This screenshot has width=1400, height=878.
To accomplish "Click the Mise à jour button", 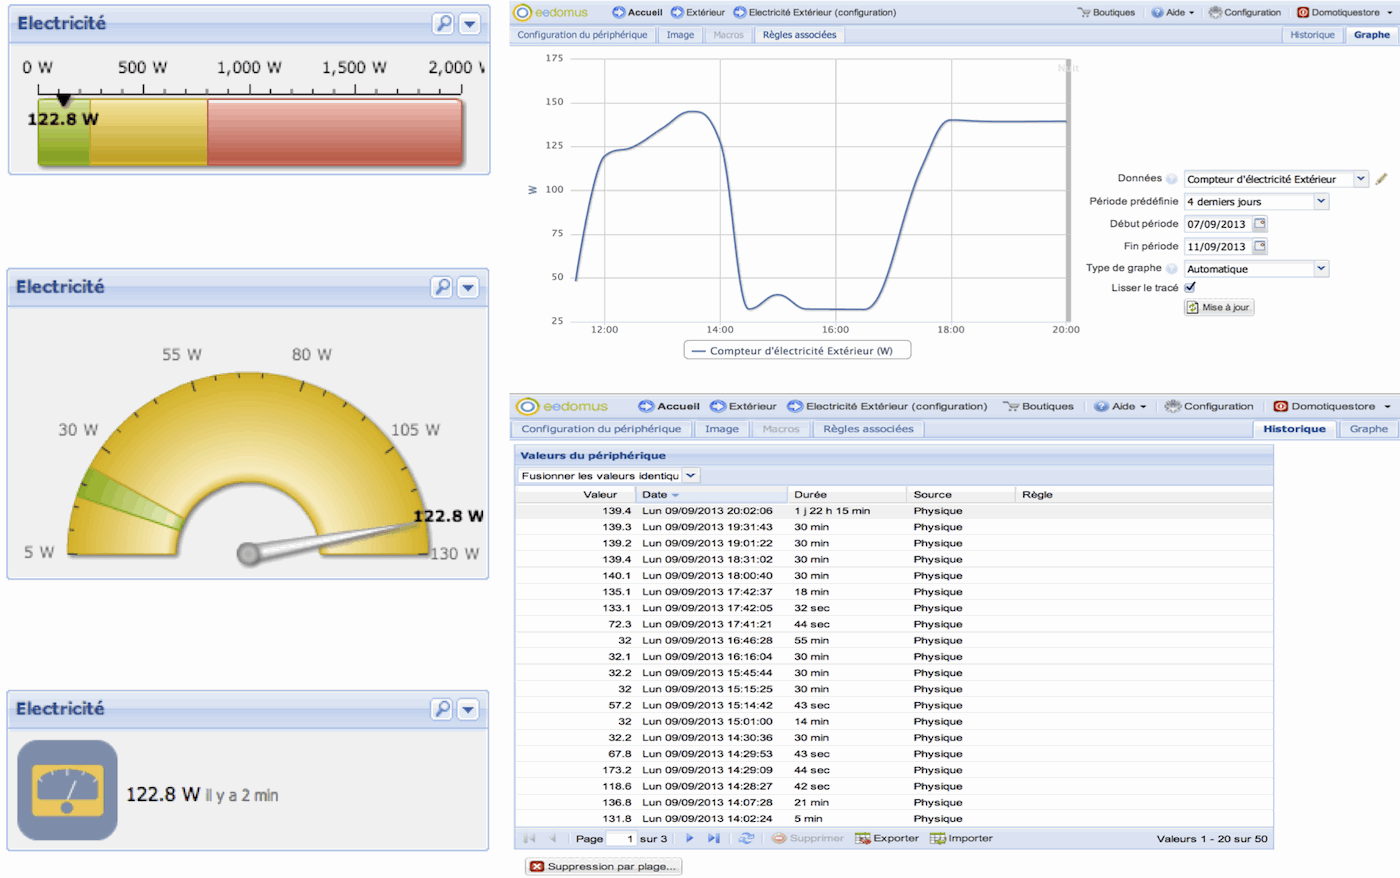I will pyautogui.click(x=1218, y=307).
